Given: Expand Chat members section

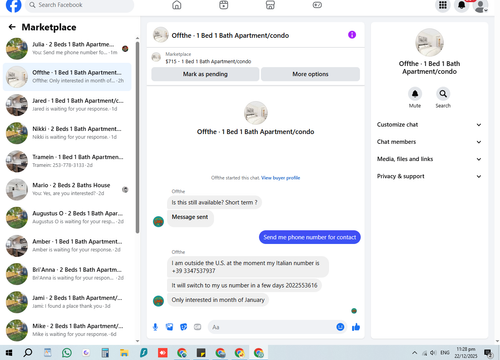Looking at the screenshot, I should pos(429,142).
